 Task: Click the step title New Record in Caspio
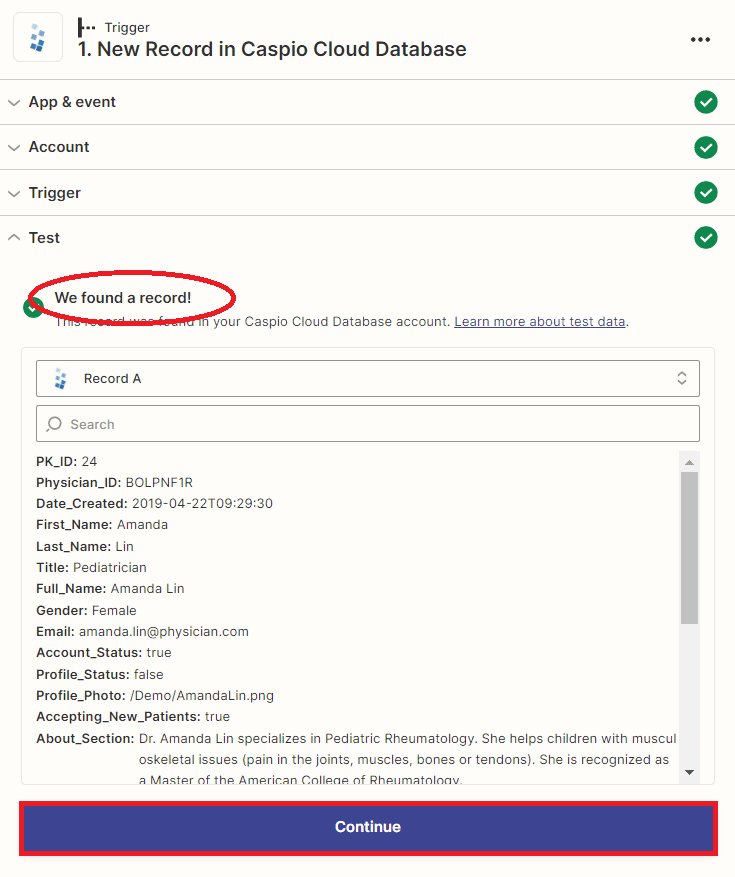click(x=272, y=49)
